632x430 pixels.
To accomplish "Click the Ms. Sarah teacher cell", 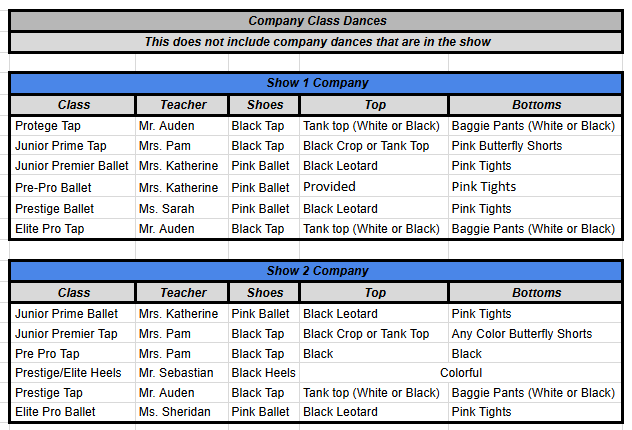I will click(x=181, y=209).
